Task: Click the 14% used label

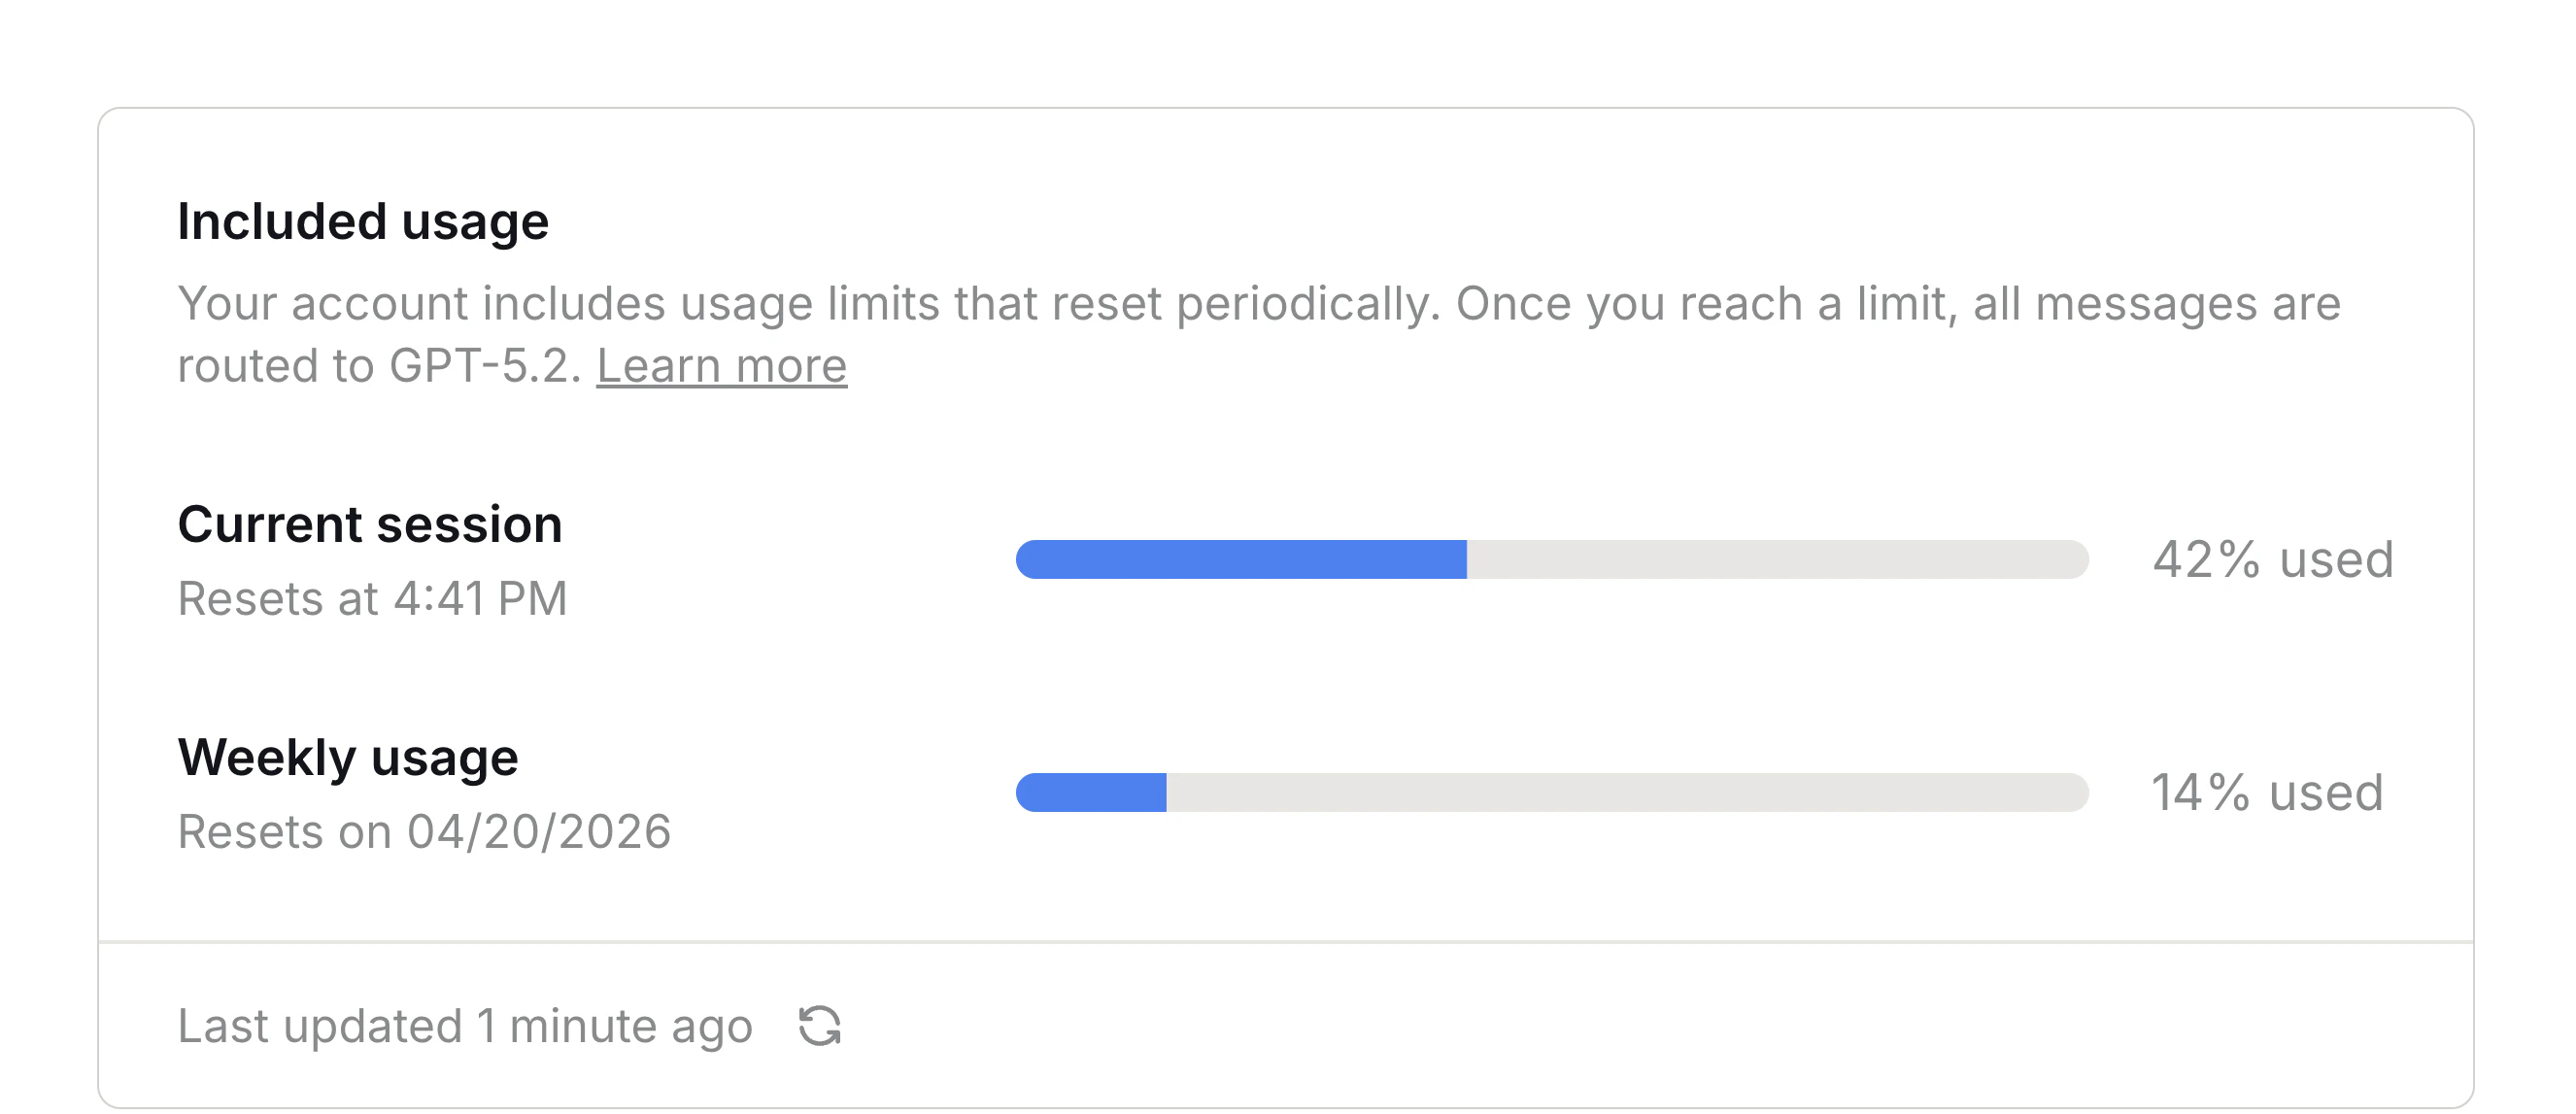Action: tap(2268, 791)
